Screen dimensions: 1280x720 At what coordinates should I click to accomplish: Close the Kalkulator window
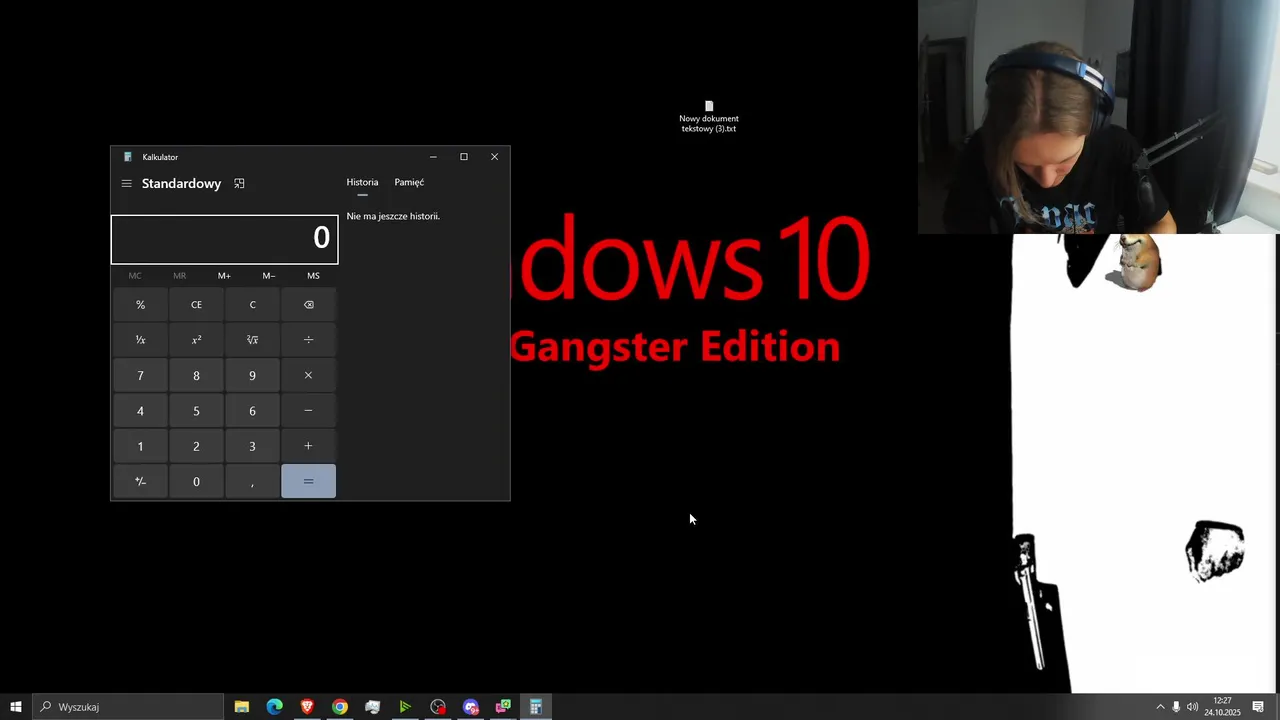(x=494, y=157)
